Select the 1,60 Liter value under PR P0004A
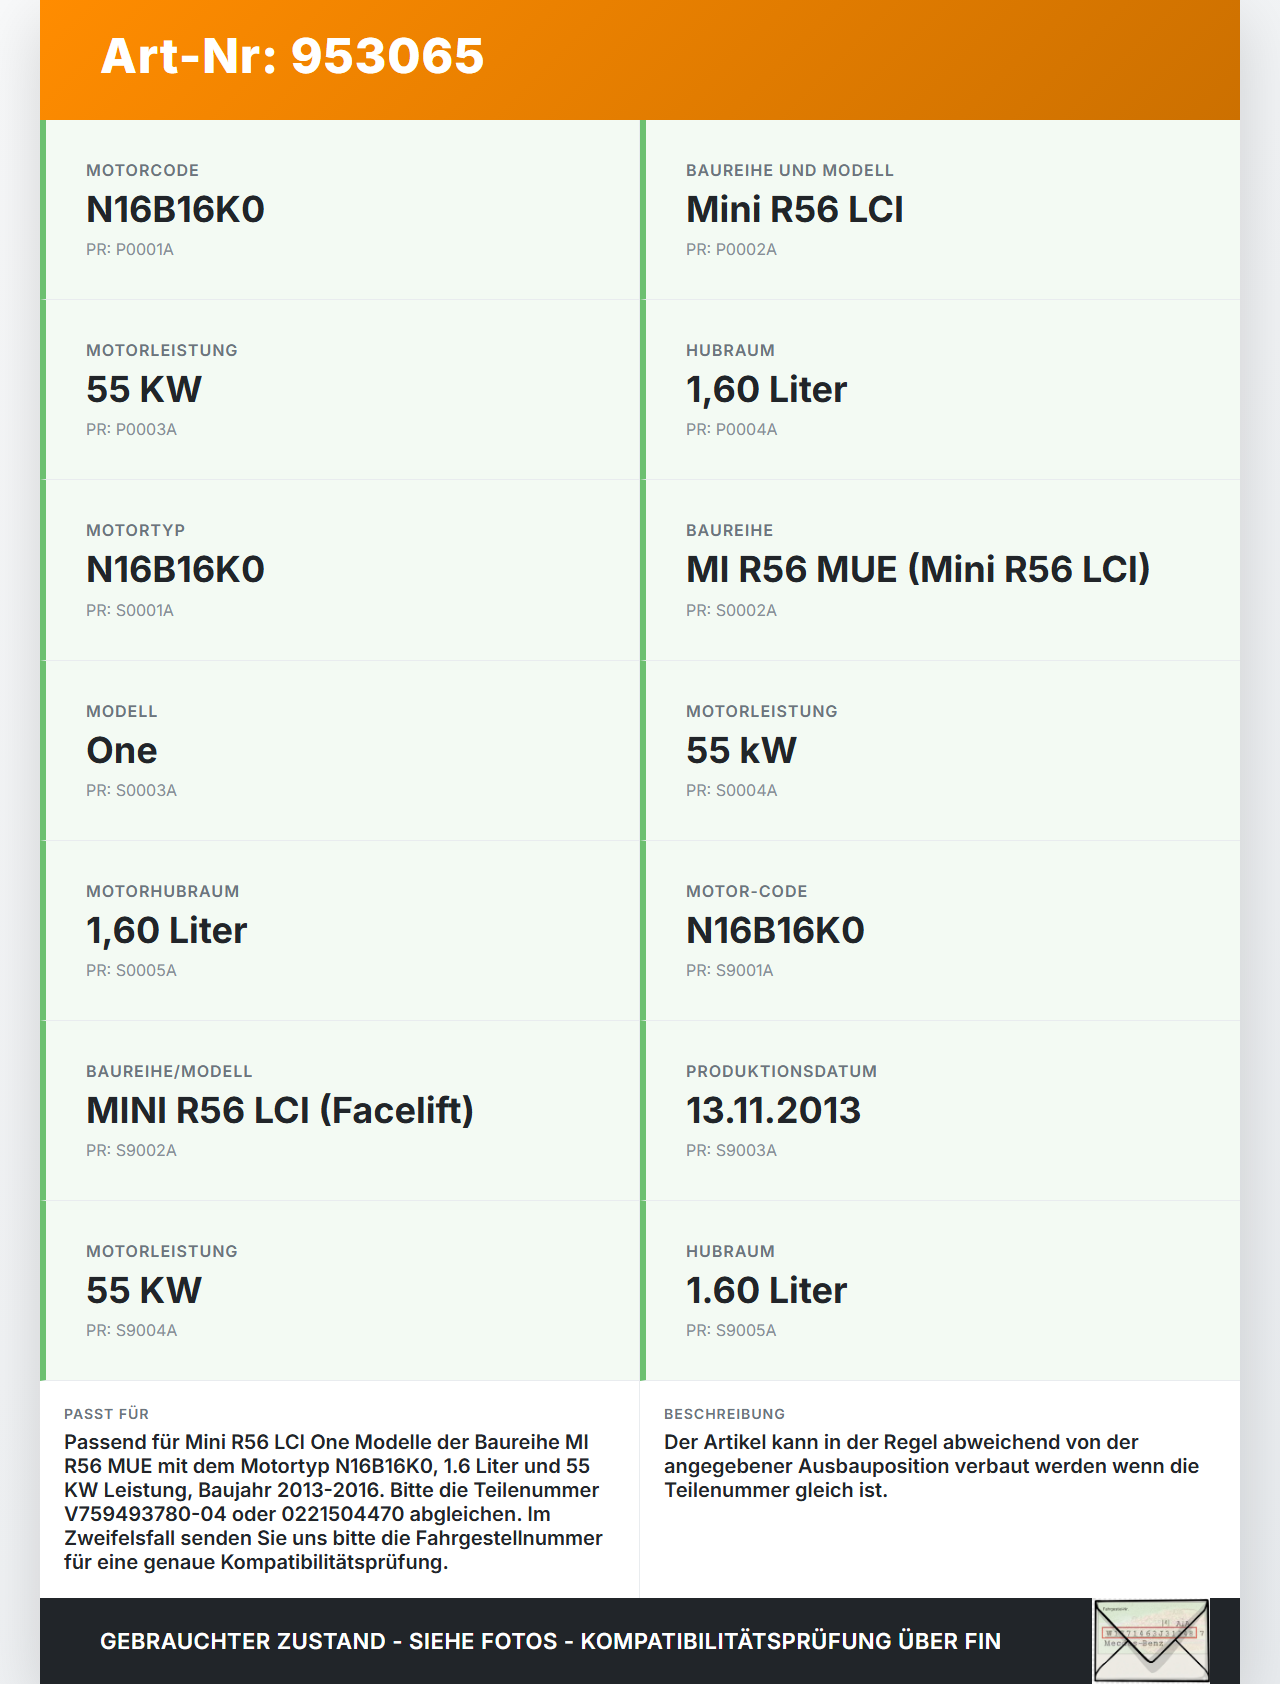This screenshot has width=1280, height=1685. [766, 390]
